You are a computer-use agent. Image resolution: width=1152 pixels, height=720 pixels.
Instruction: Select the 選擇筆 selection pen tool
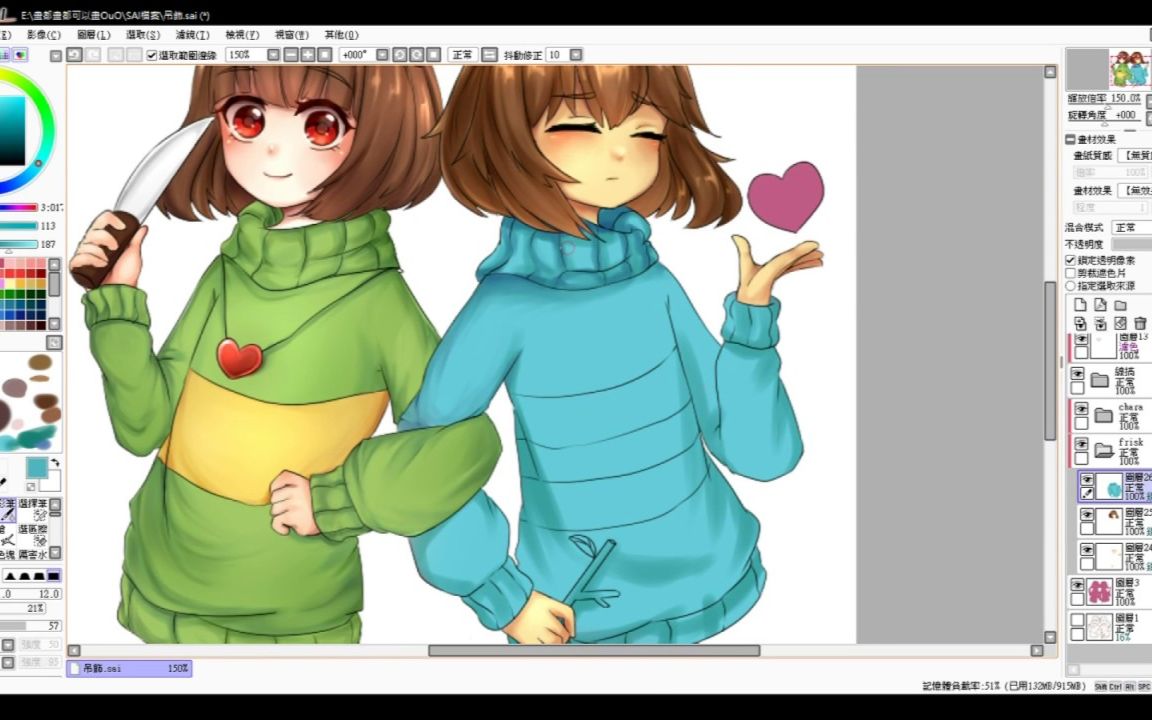32,509
